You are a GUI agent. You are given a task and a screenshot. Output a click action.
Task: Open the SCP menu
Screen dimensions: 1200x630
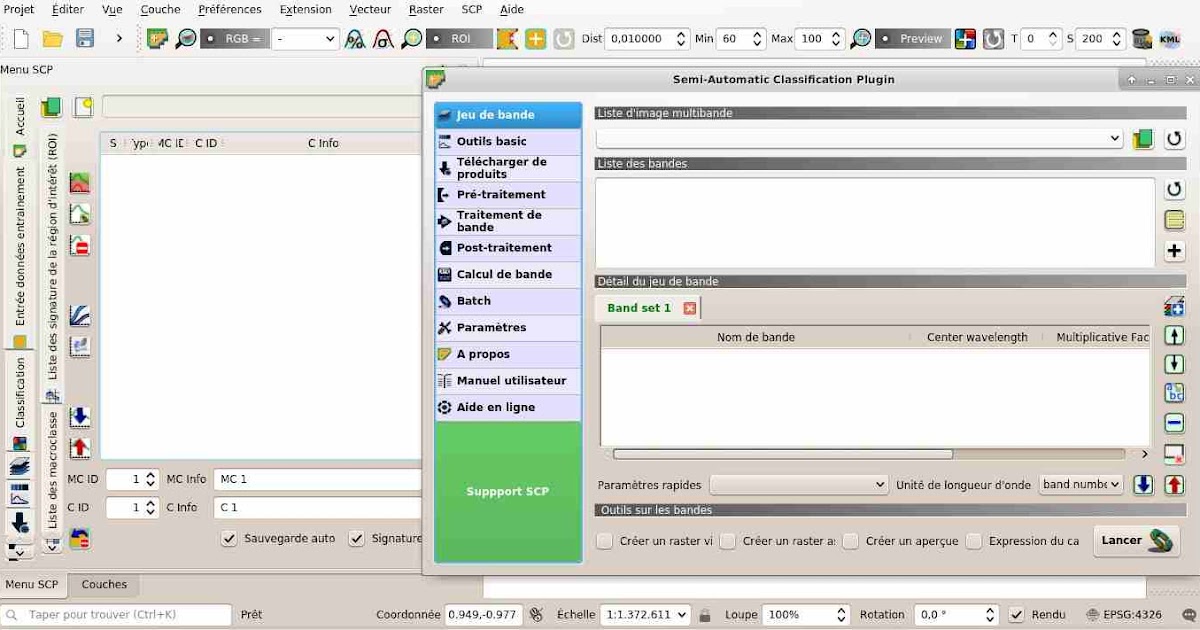coord(472,9)
